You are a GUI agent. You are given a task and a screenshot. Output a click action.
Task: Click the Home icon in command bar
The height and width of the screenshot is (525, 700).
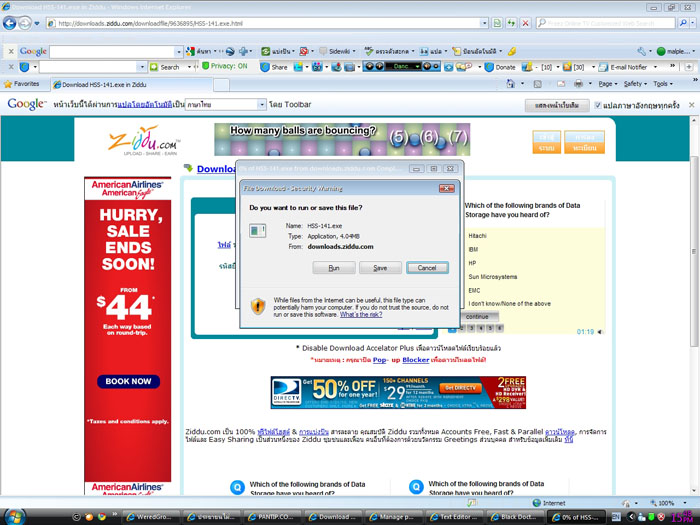(x=511, y=83)
